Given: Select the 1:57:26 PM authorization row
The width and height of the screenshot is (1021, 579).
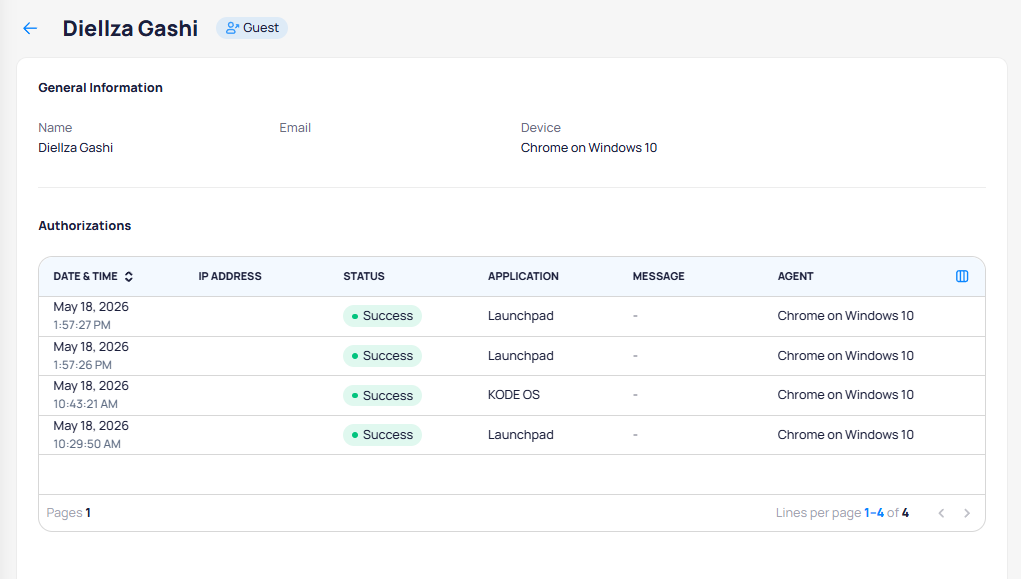Looking at the screenshot, I should tap(512, 356).
